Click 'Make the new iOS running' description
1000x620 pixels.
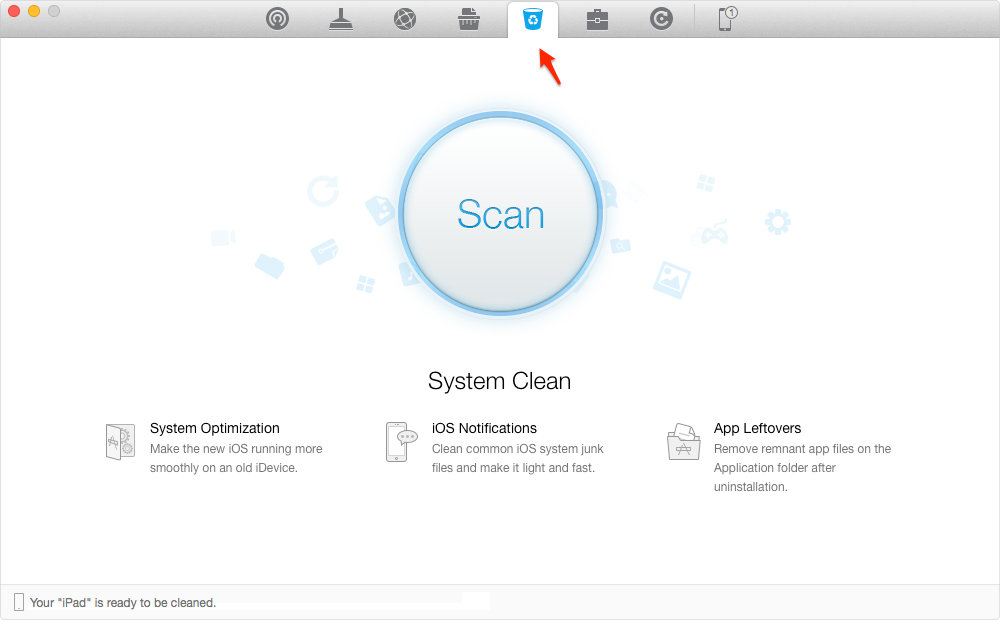point(236,458)
